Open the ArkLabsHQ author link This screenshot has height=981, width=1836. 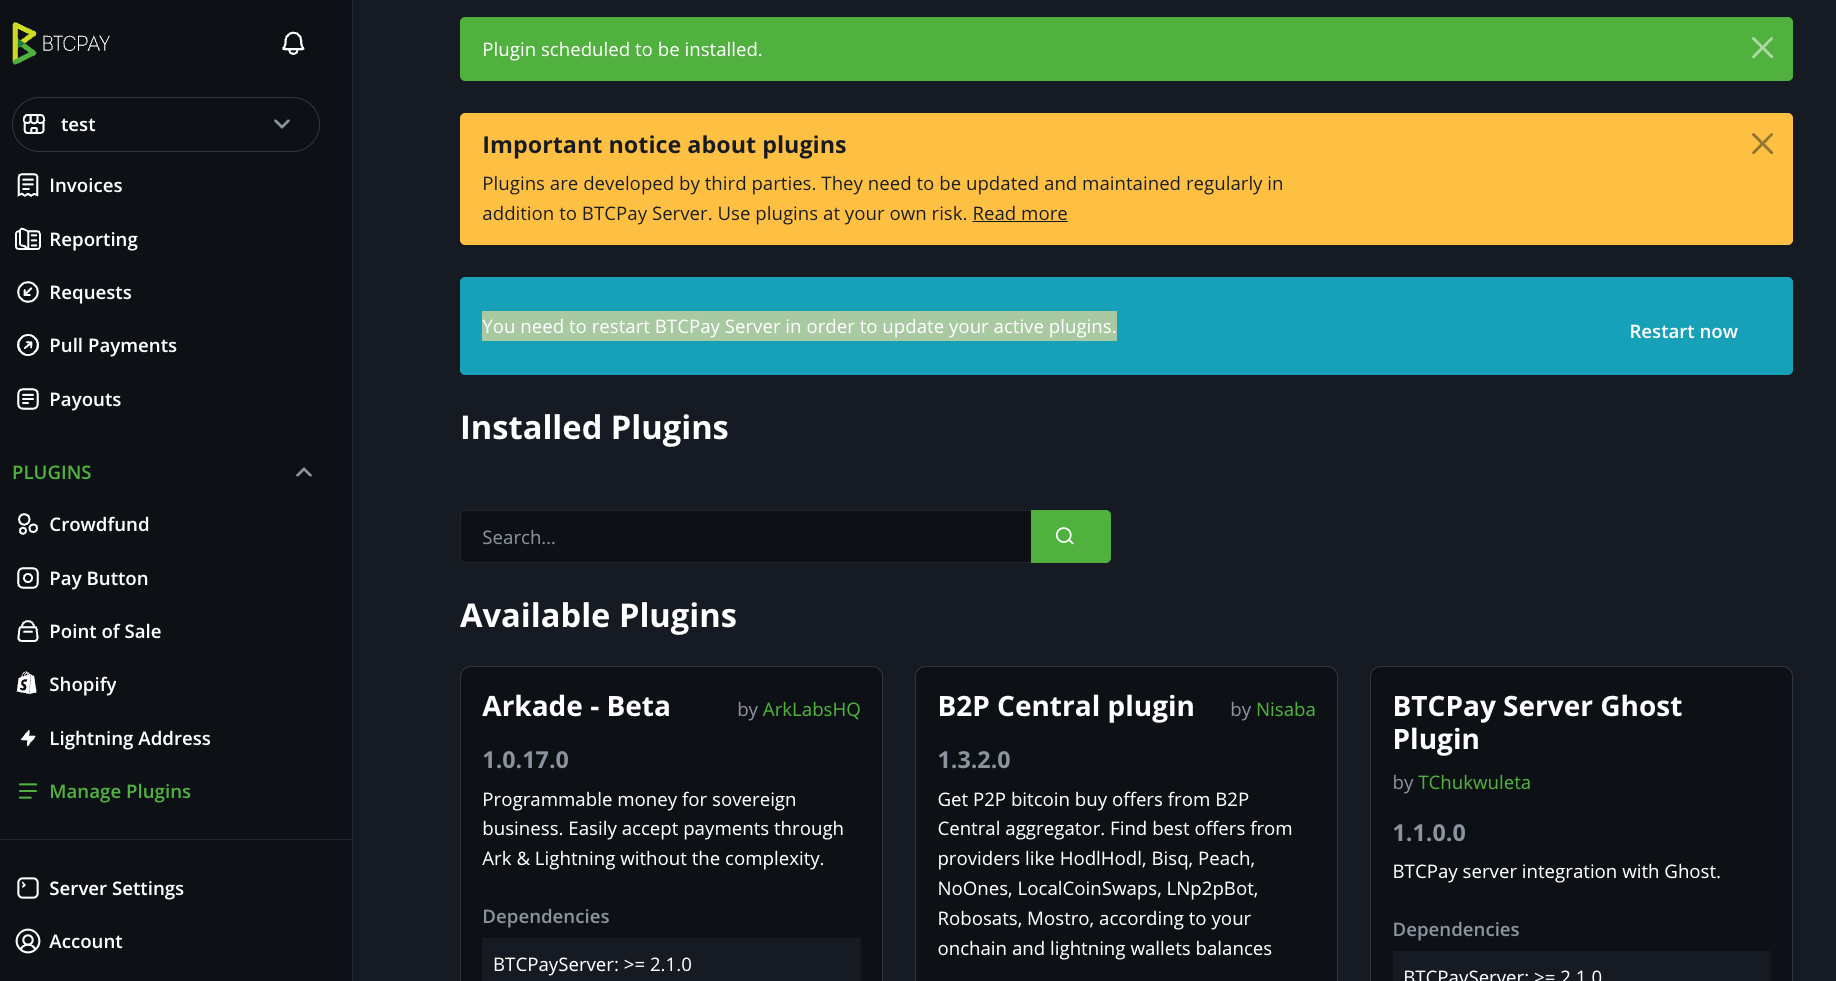pos(811,709)
